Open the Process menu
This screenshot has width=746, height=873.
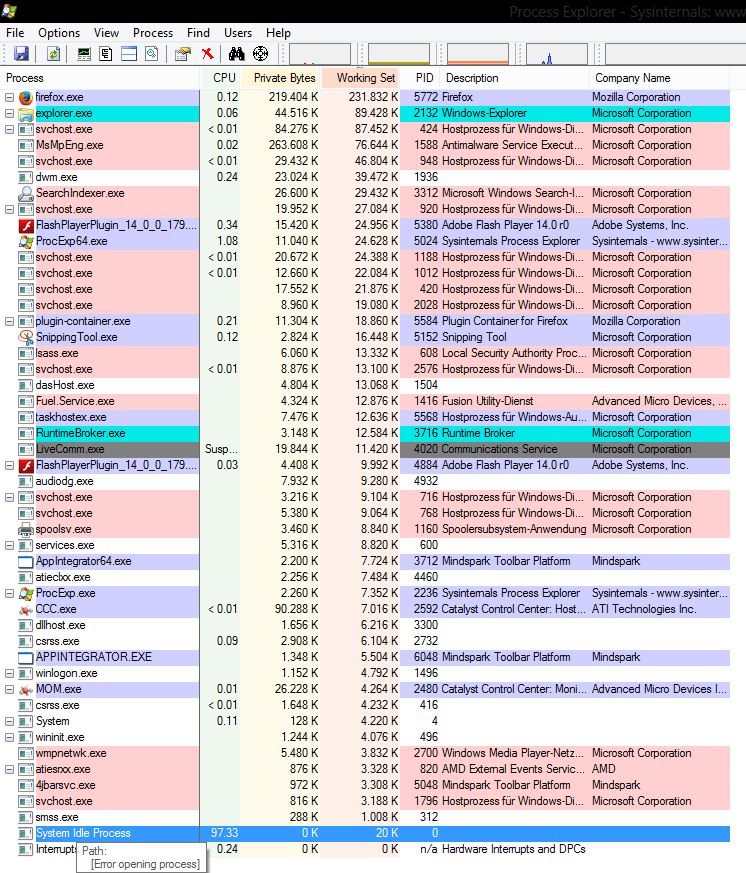153,33
